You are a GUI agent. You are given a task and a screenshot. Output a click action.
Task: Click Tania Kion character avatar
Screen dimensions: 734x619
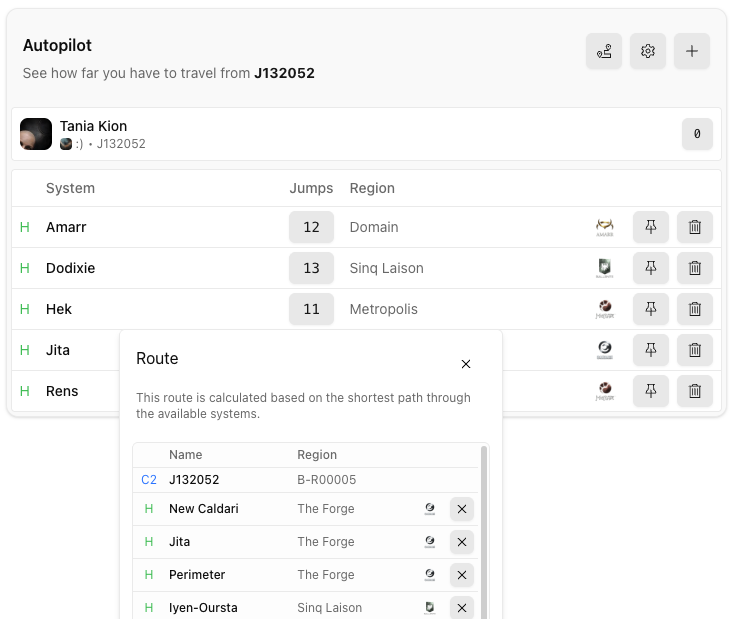tap(36, 134)
